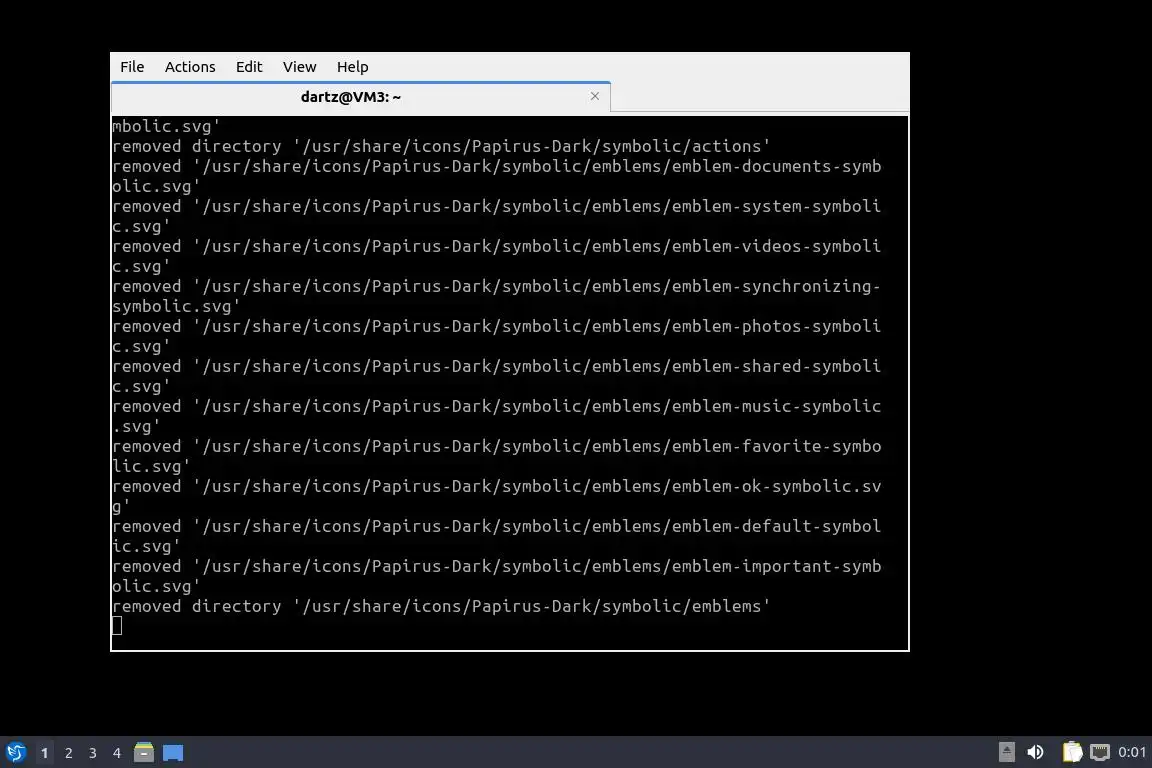Switch to virtual desktop 3
This screenshot has width=1152, height=768.
click(93, 753)
